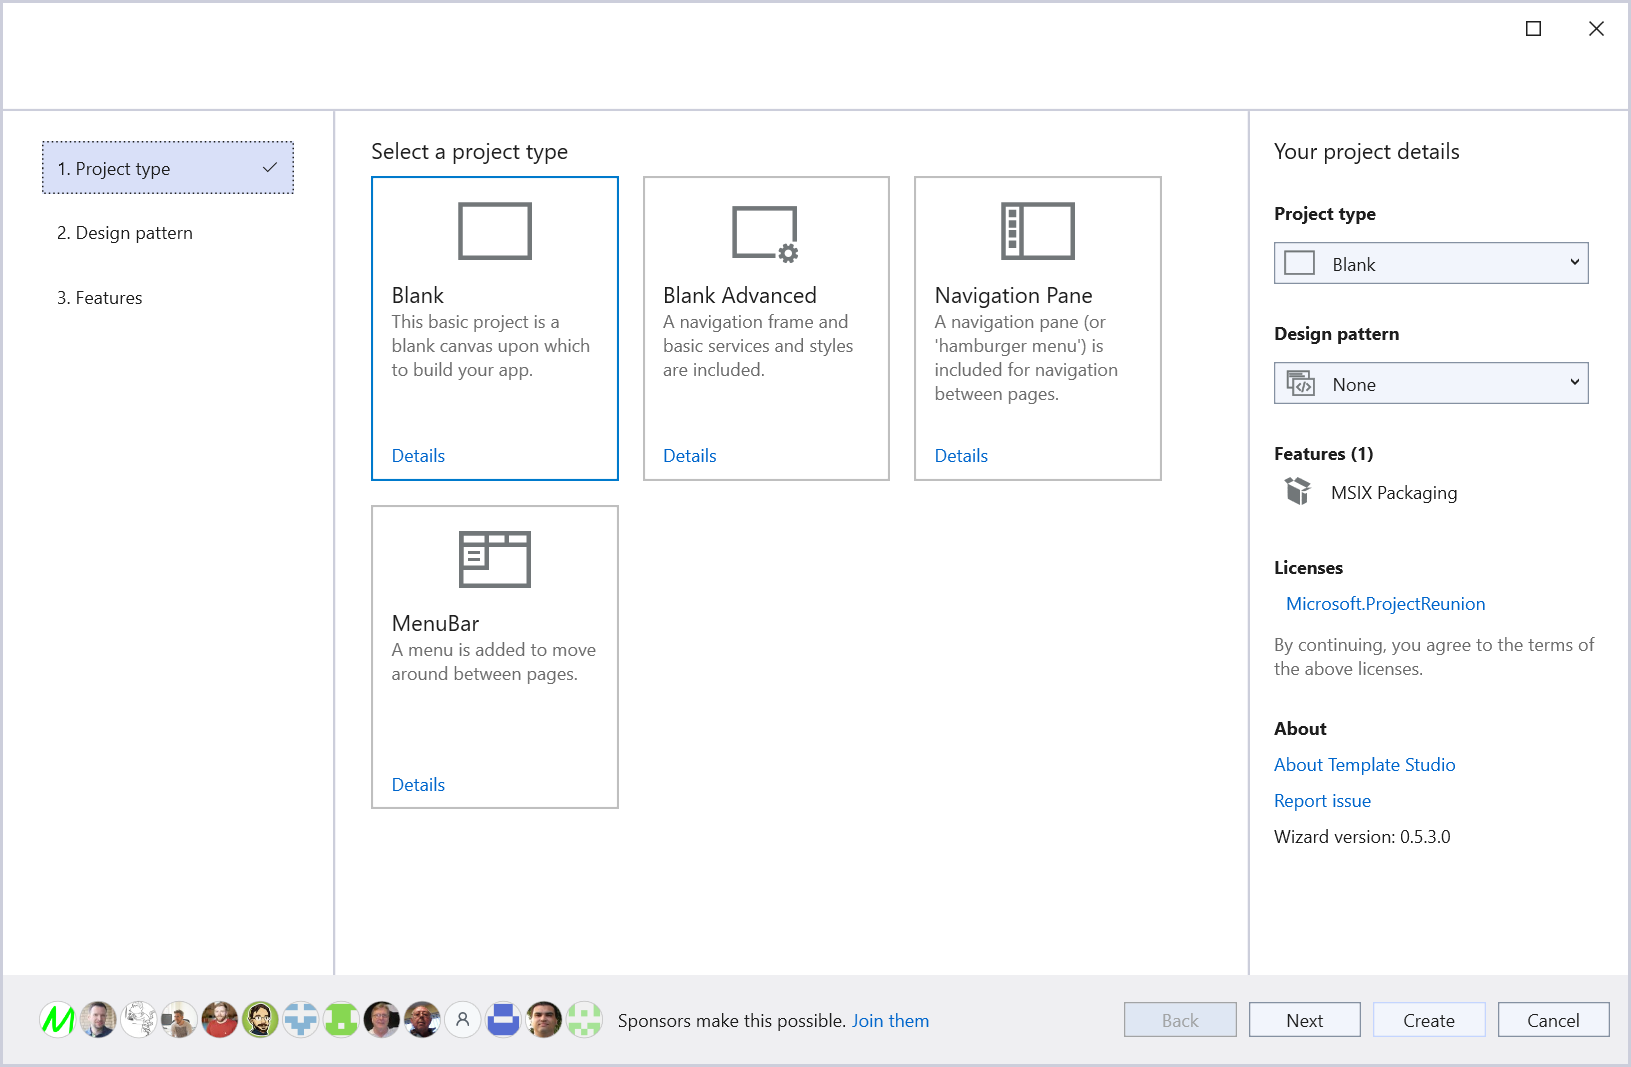Click the checkmark on Project type step

(269, 168)
